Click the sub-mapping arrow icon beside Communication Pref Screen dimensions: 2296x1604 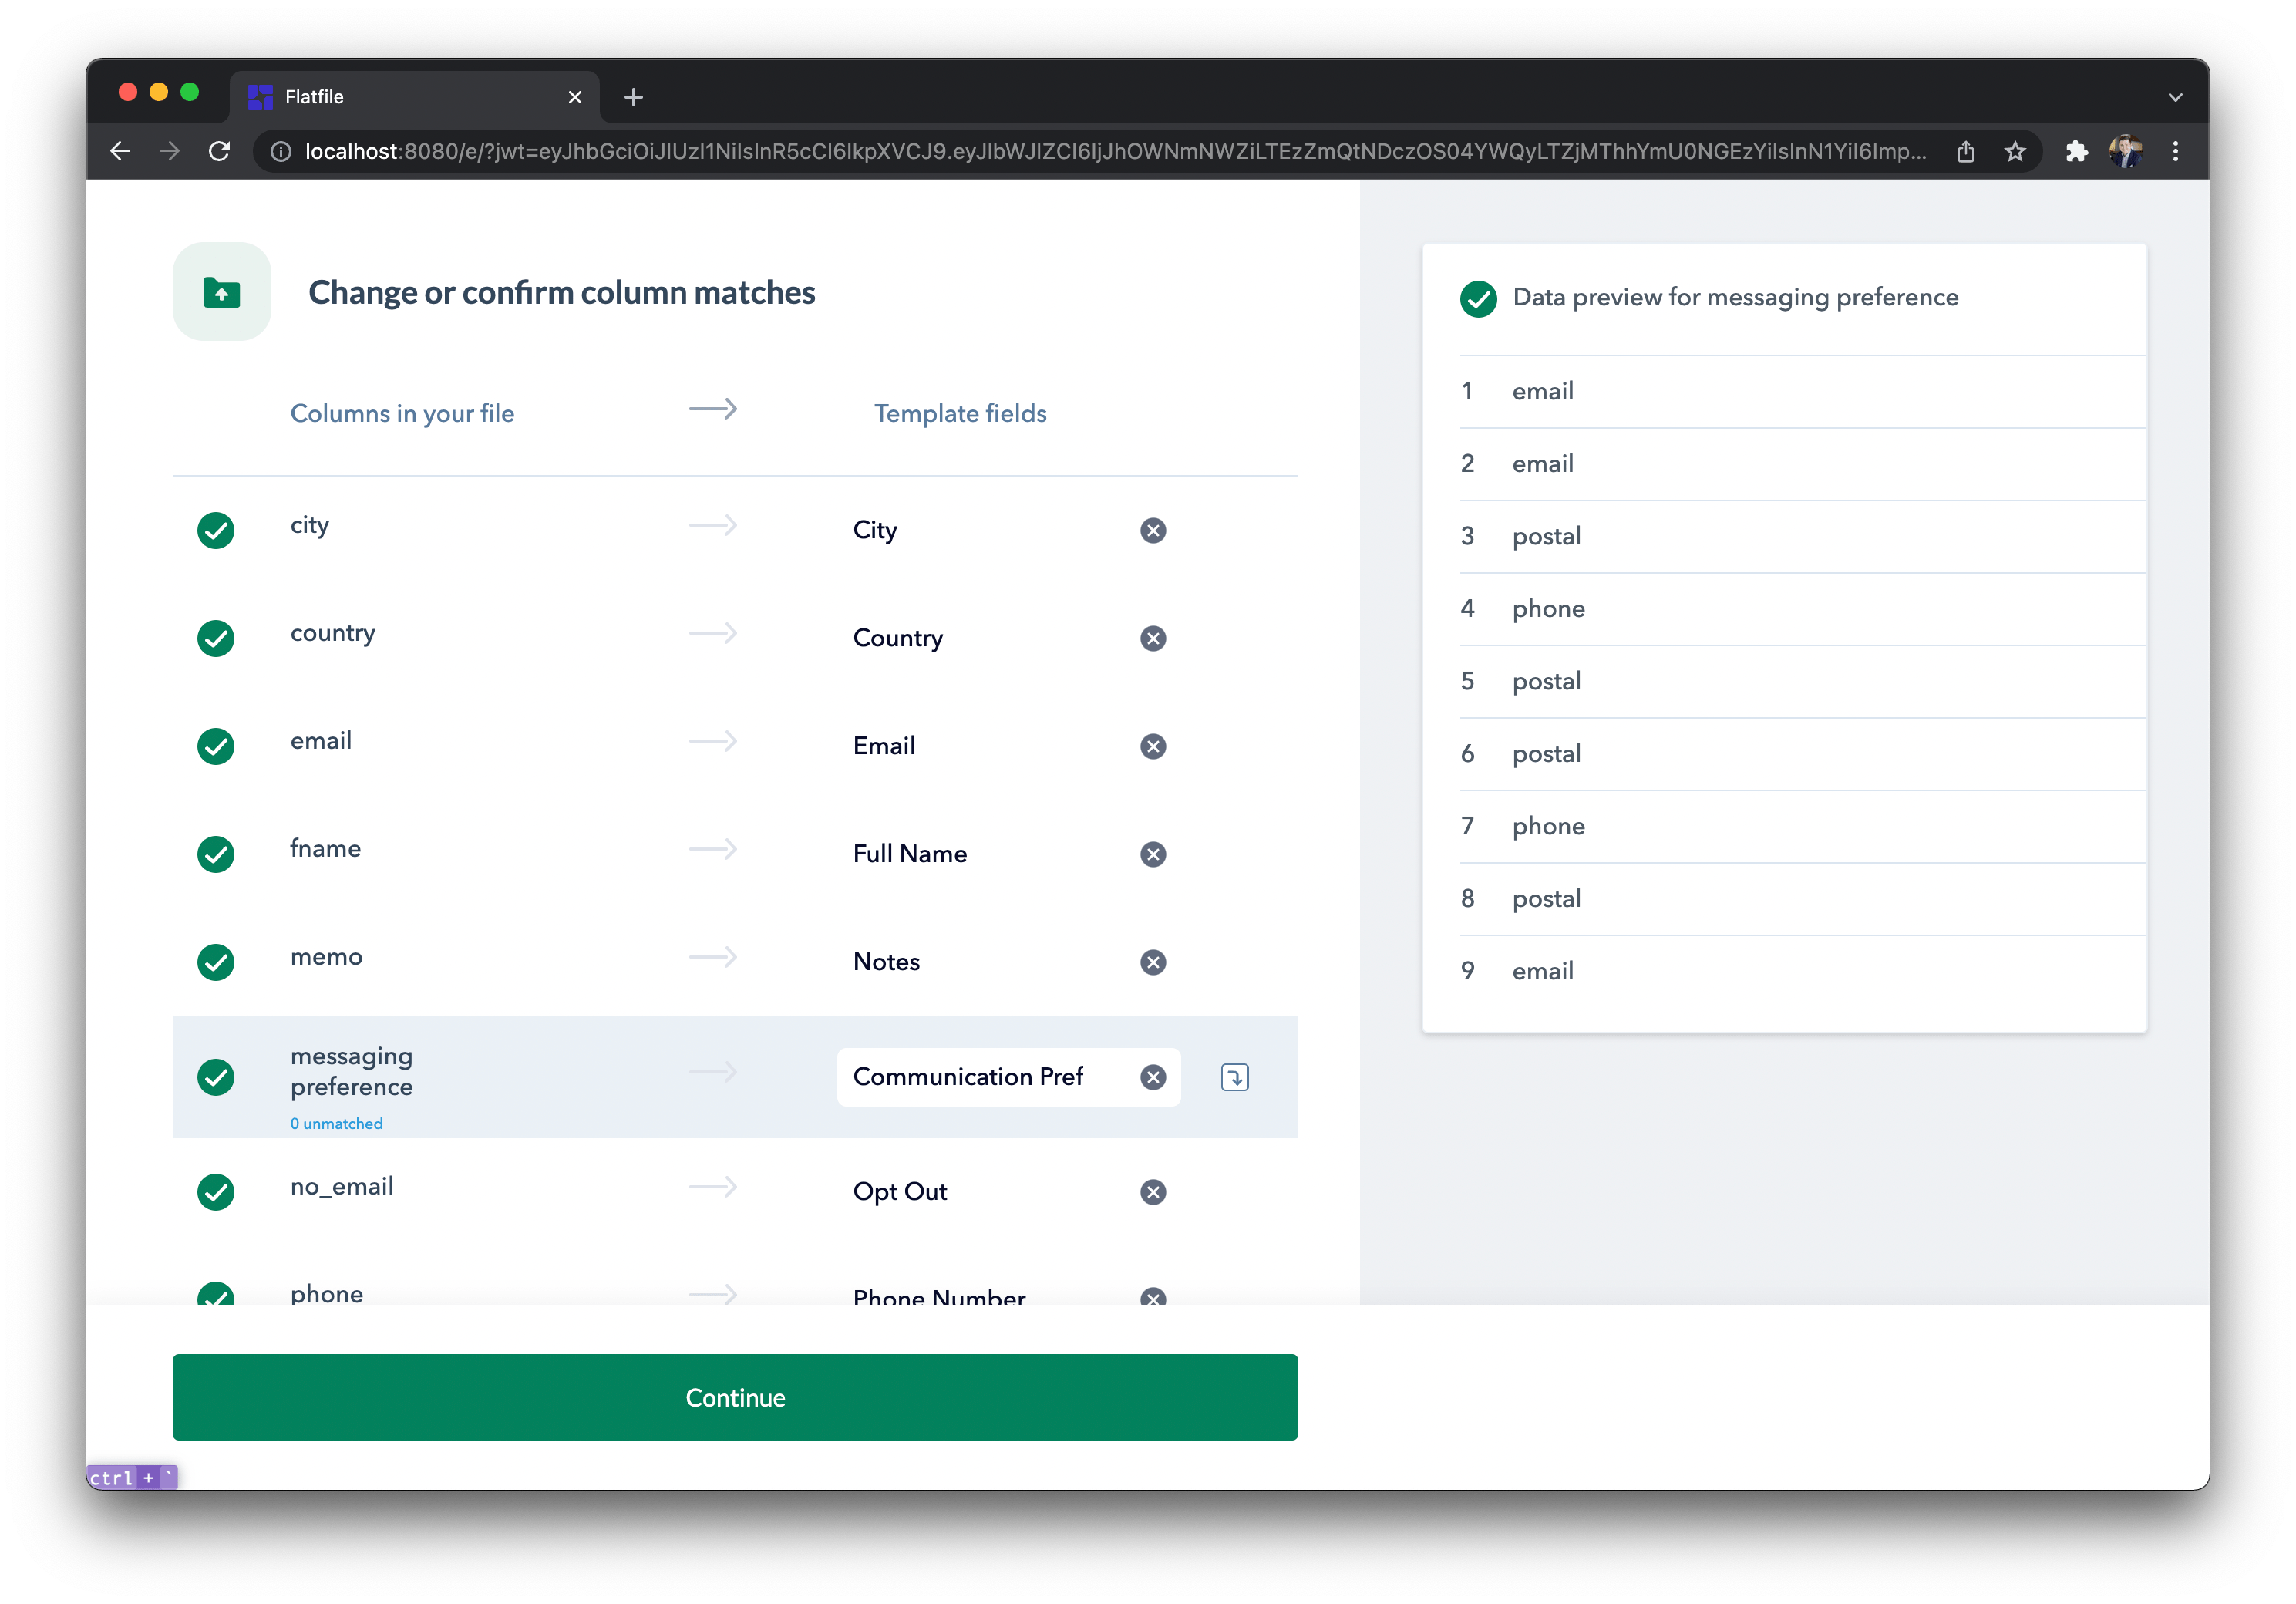pos(1235,1077)
